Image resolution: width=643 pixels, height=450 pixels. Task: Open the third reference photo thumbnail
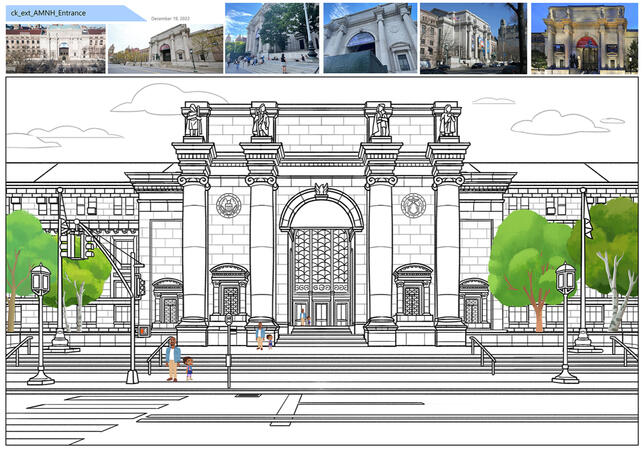point(272,38)
